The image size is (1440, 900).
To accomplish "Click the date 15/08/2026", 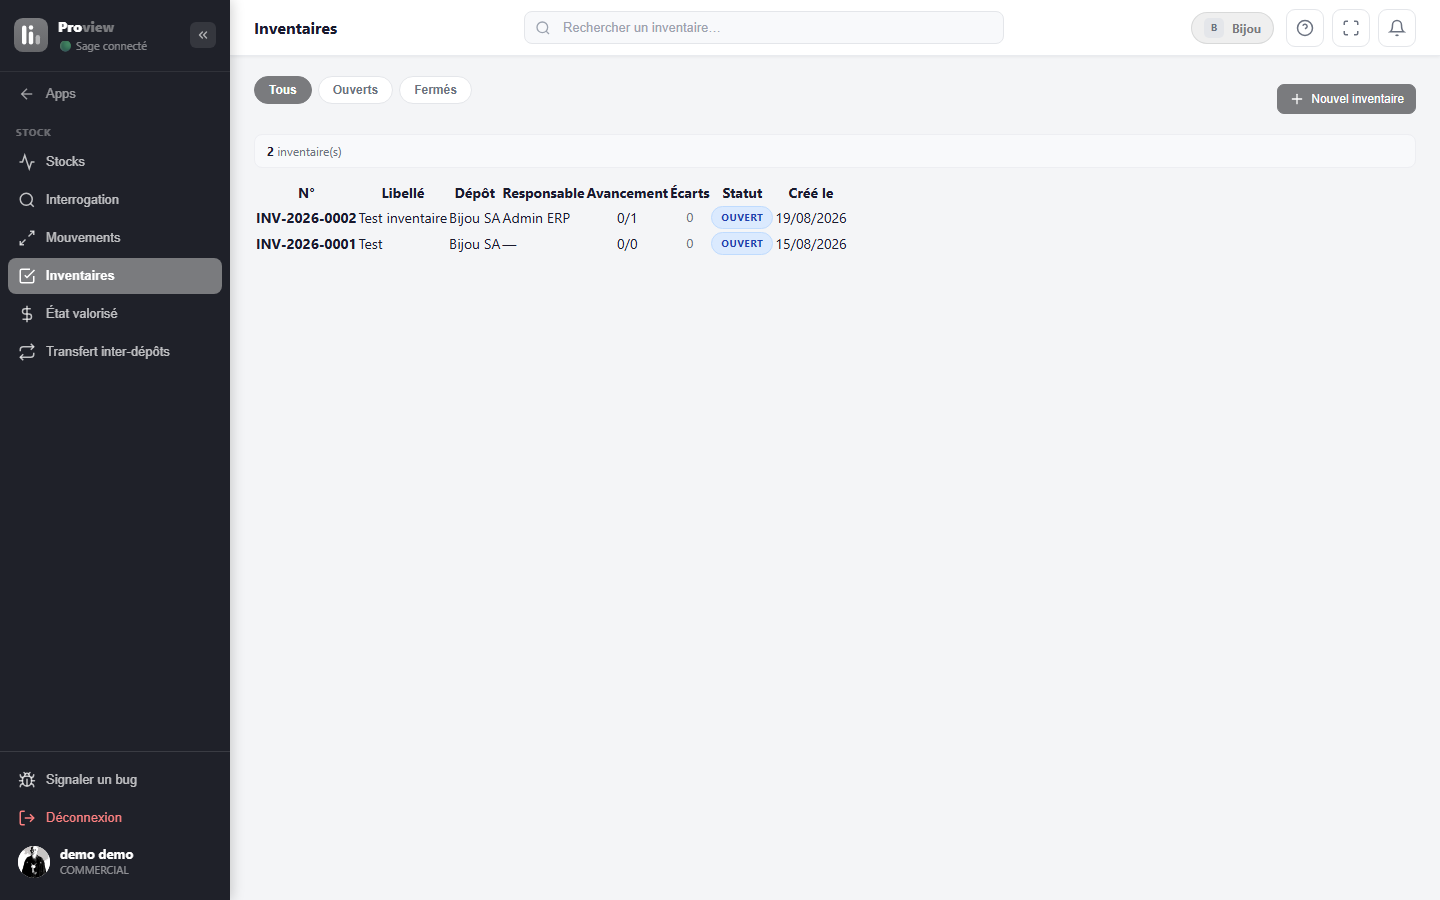I will click(811, 244).
